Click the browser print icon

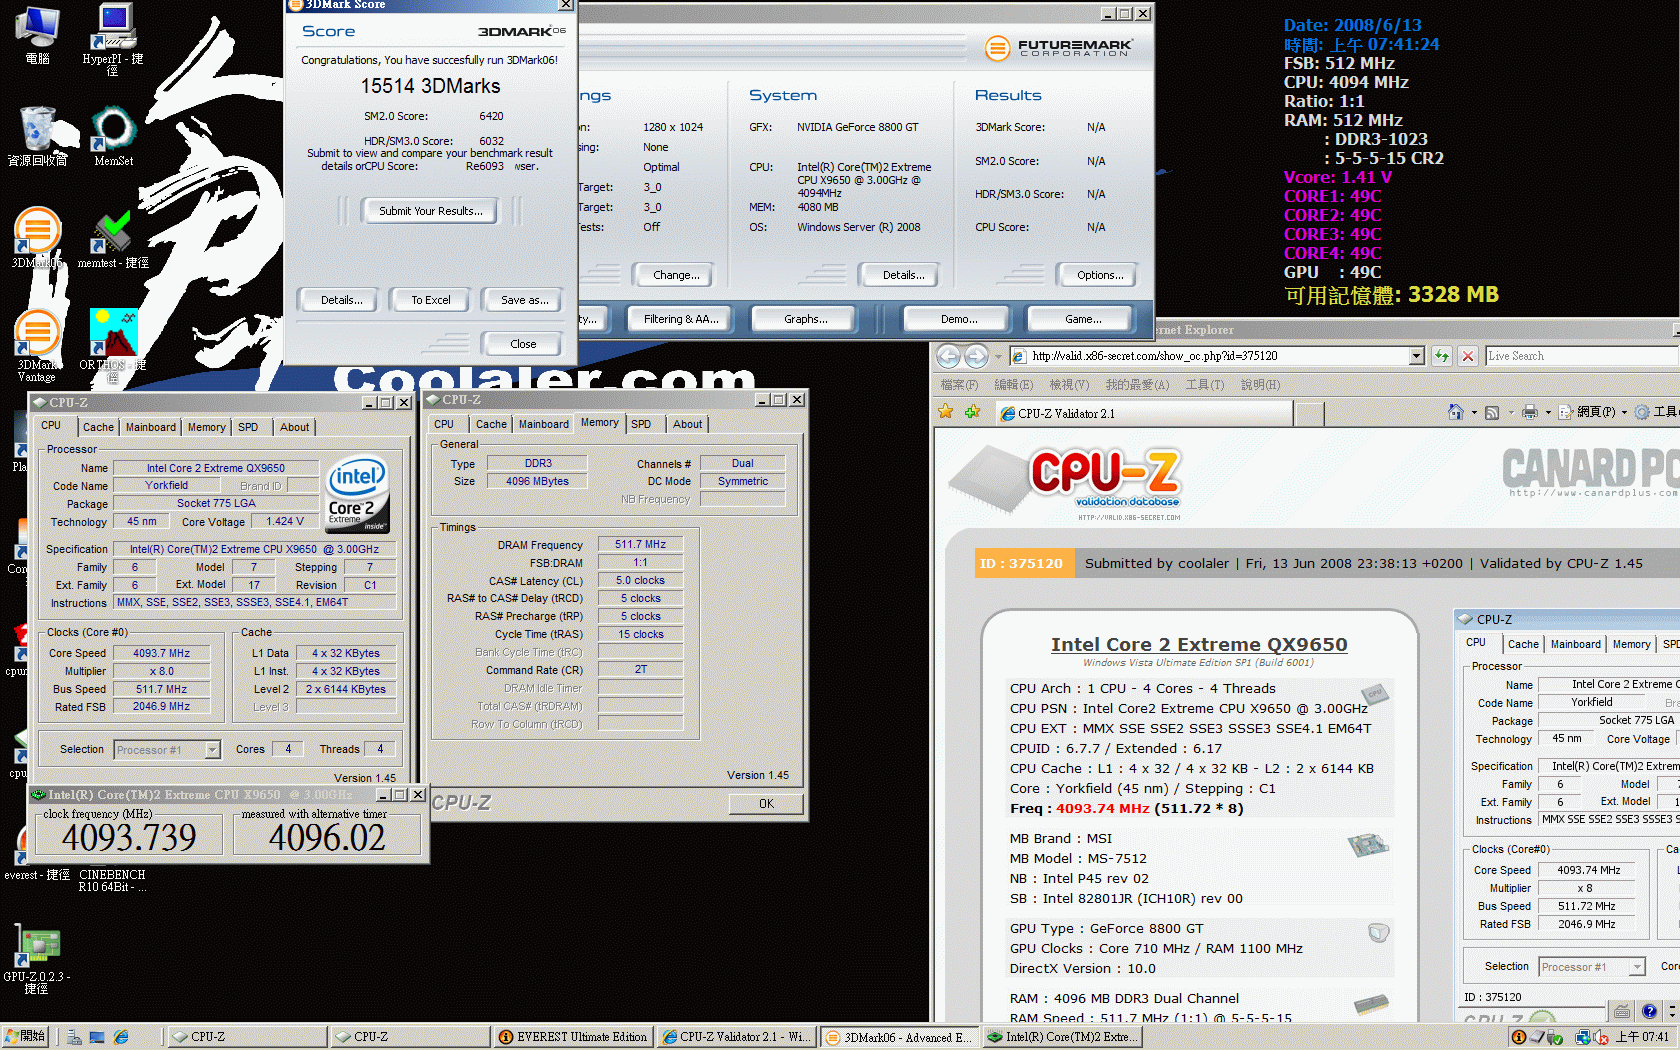coord(1529,412)
